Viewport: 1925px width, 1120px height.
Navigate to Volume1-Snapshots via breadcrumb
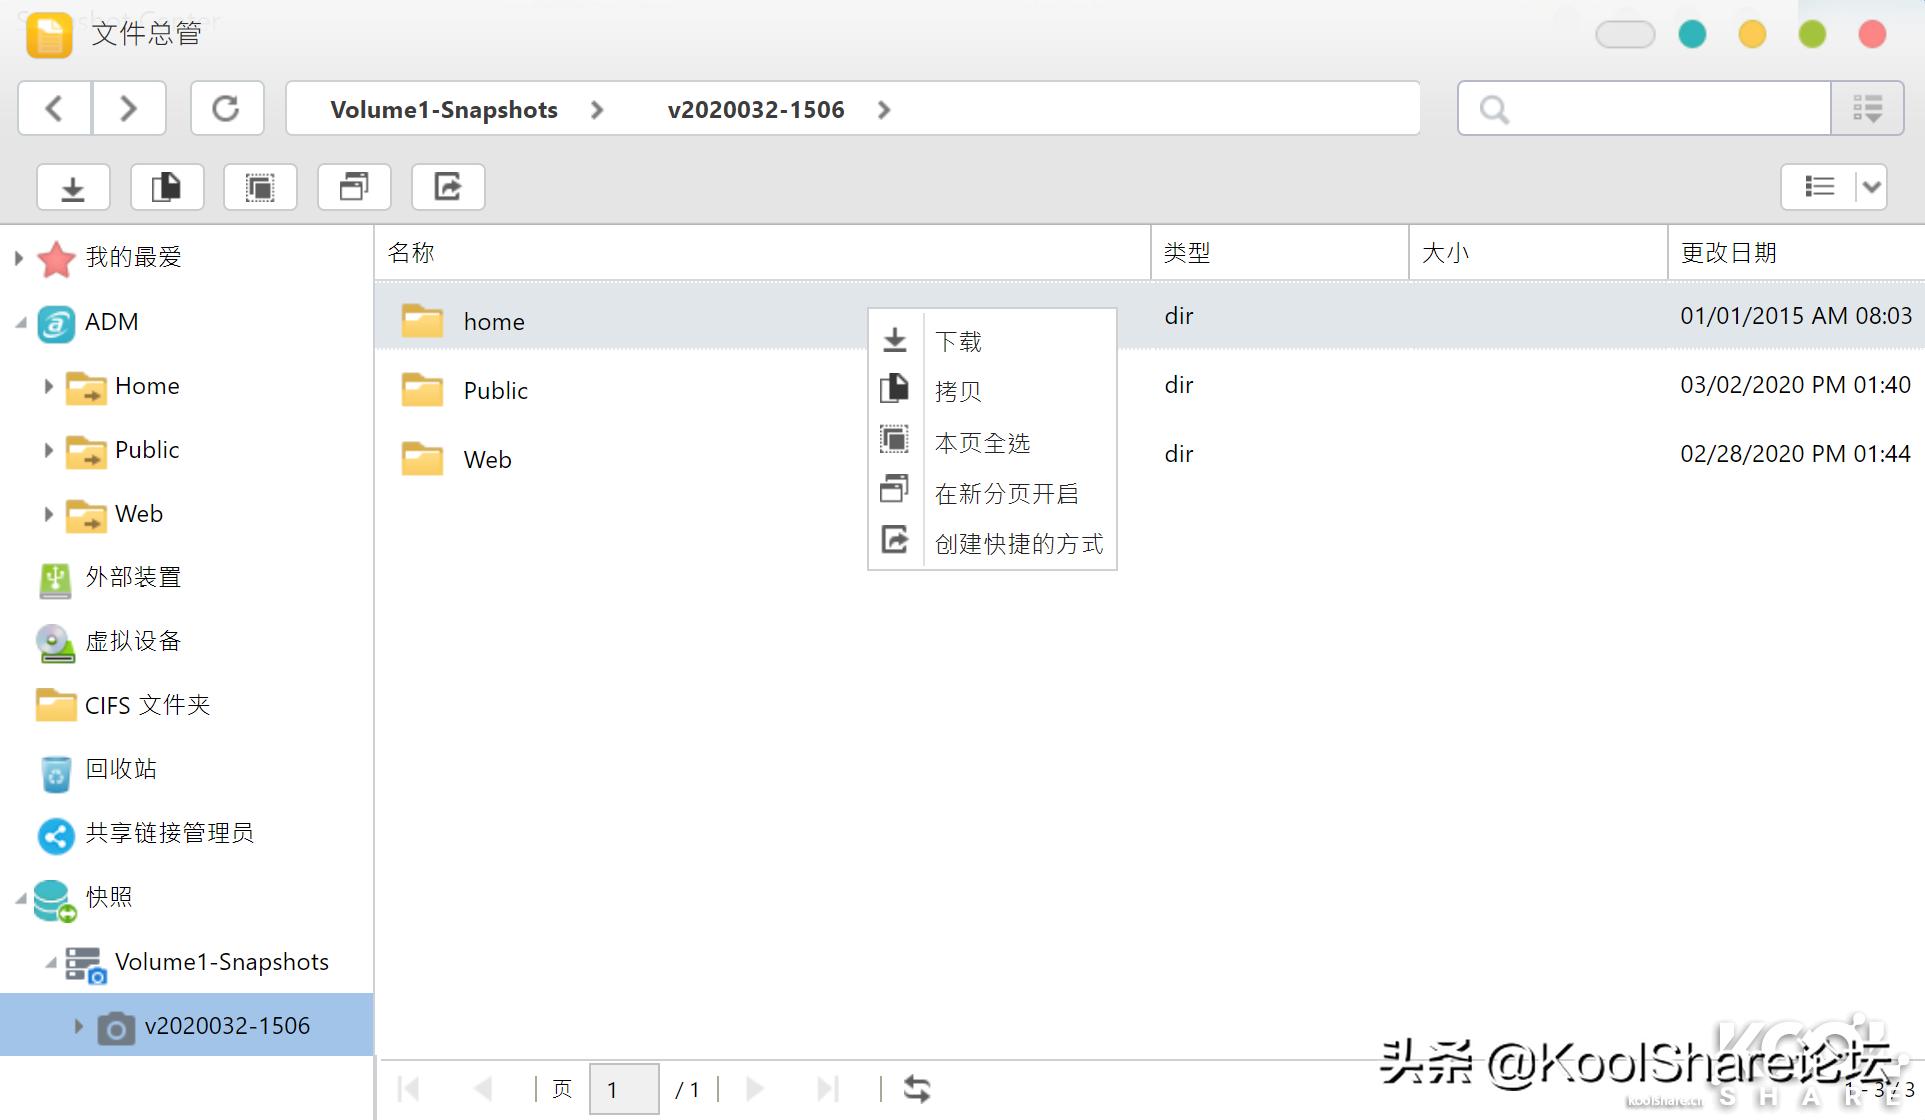pos(443,109)
